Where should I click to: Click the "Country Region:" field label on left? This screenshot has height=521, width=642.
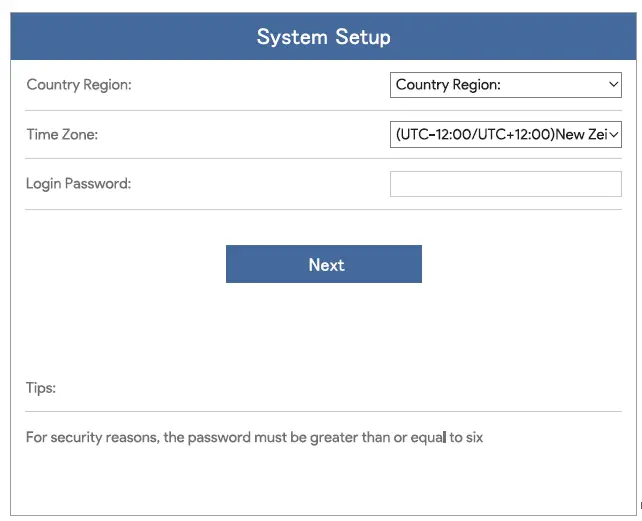[79, 85]
